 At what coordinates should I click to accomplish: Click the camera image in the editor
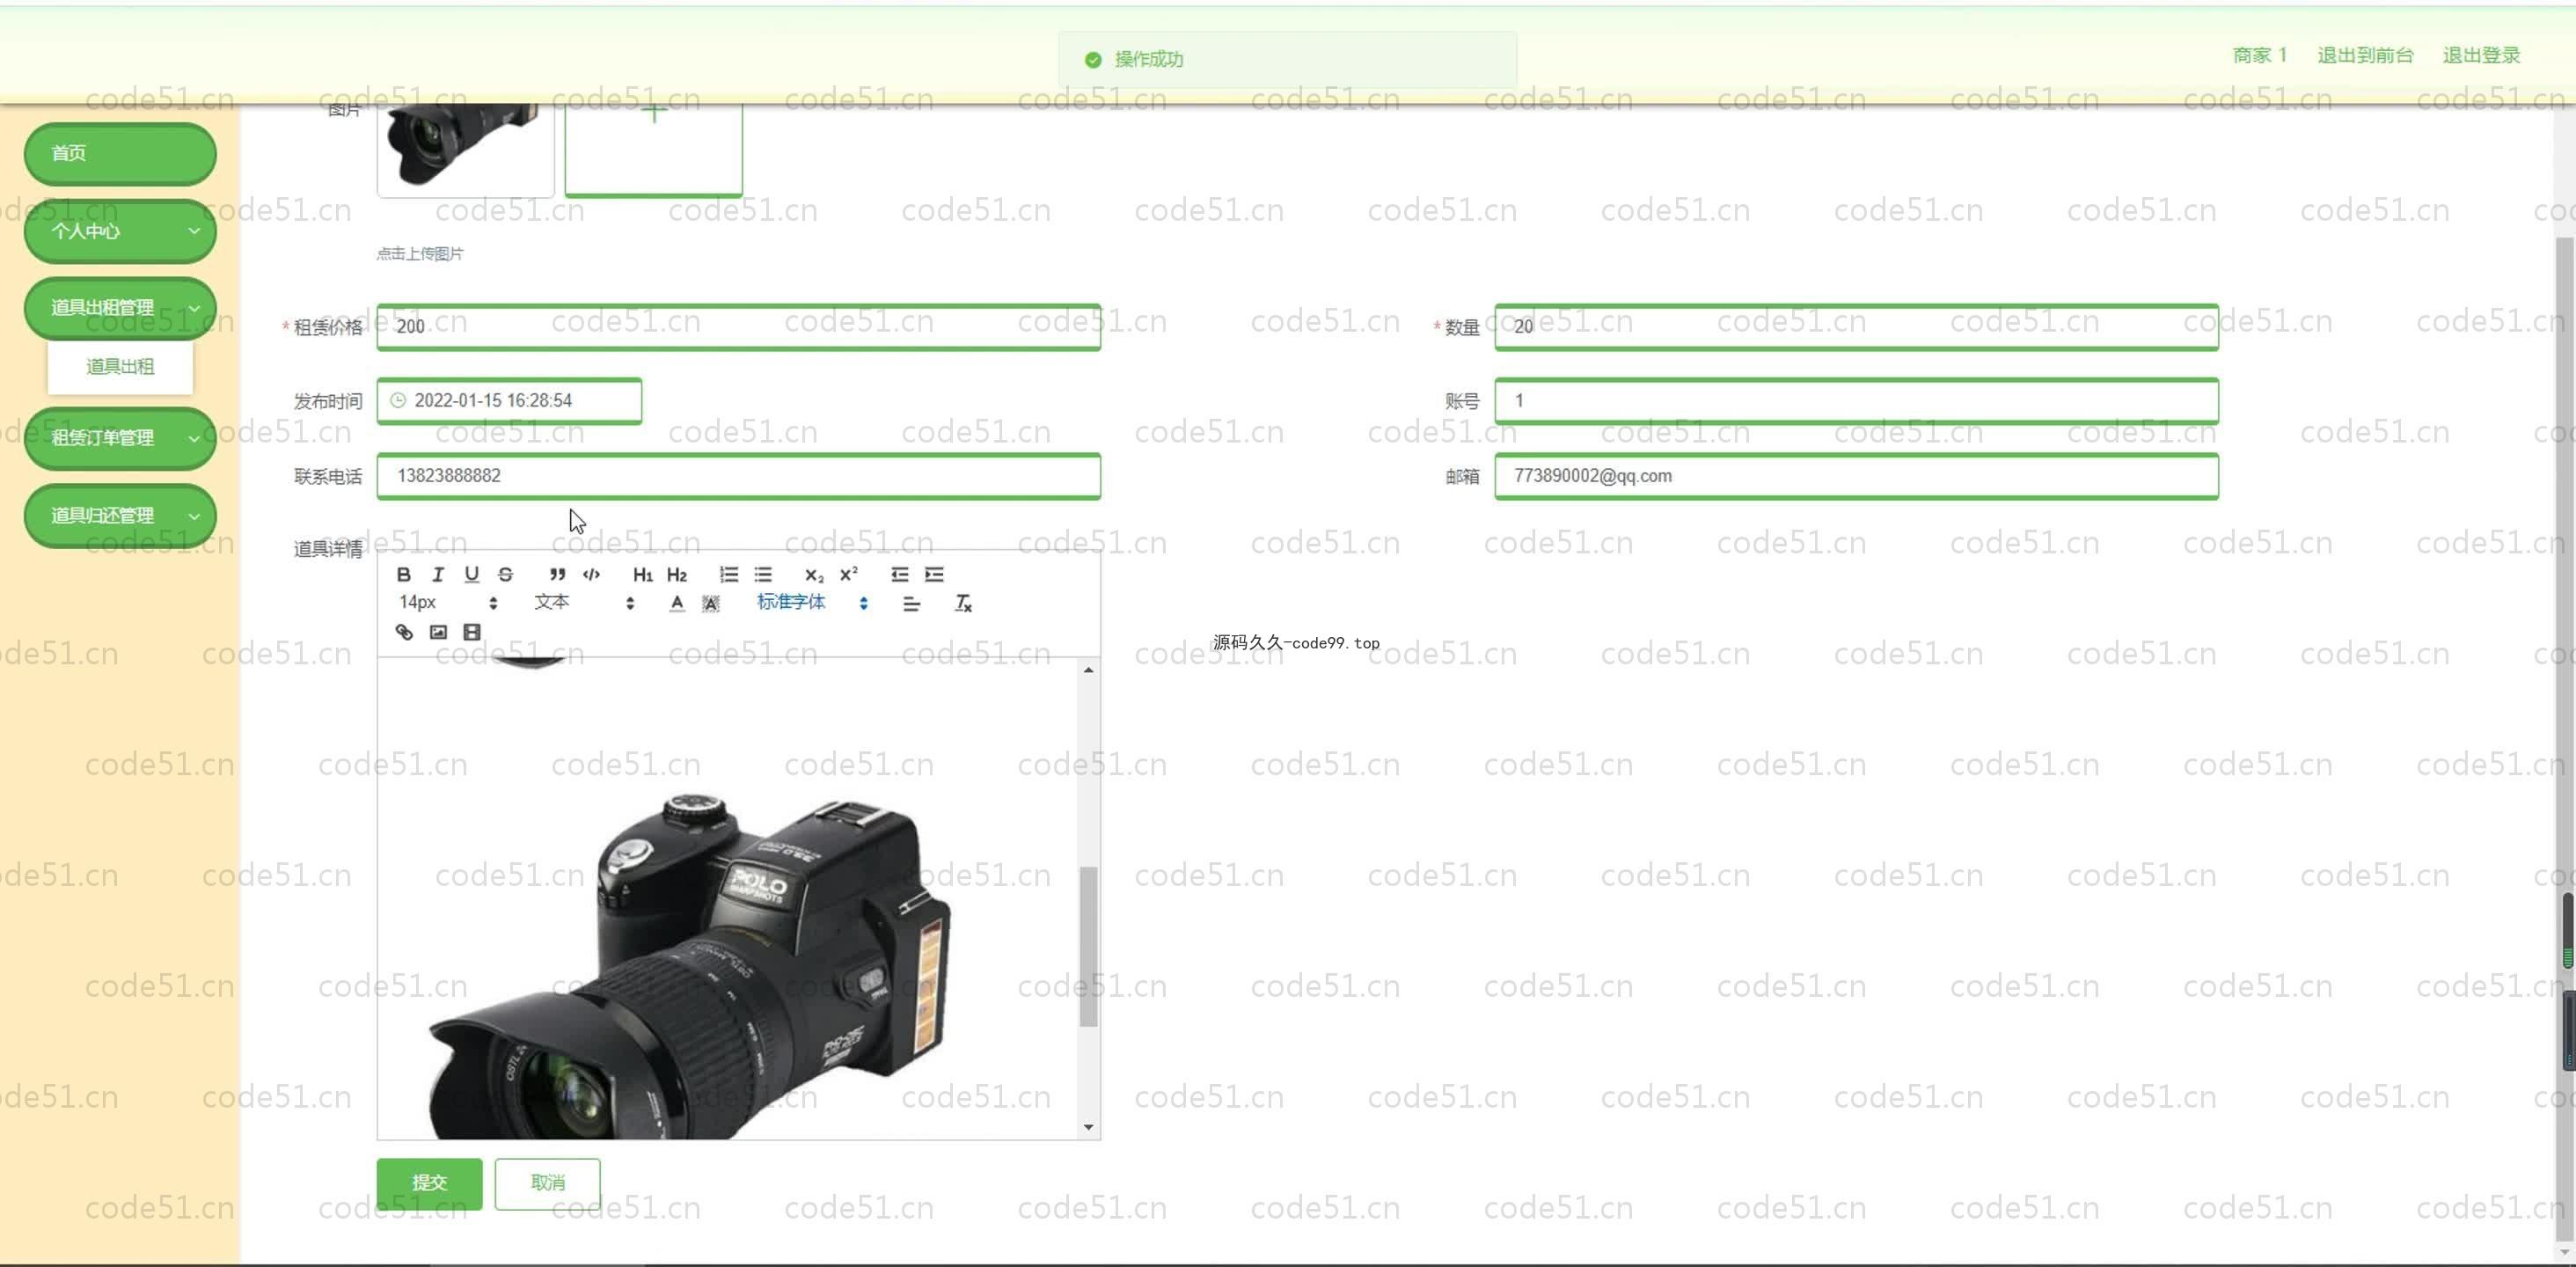[x=690, y=965]
